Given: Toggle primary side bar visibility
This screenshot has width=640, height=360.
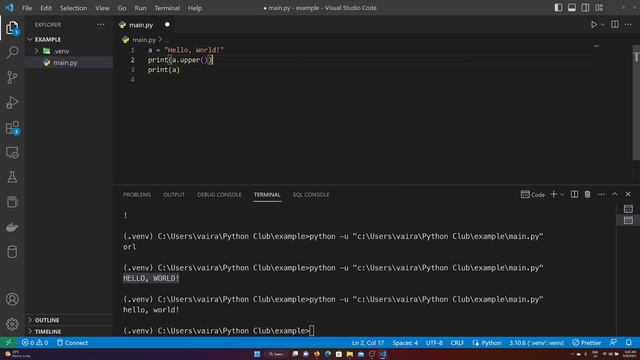Looking at the screenshot, I should 558,8.
